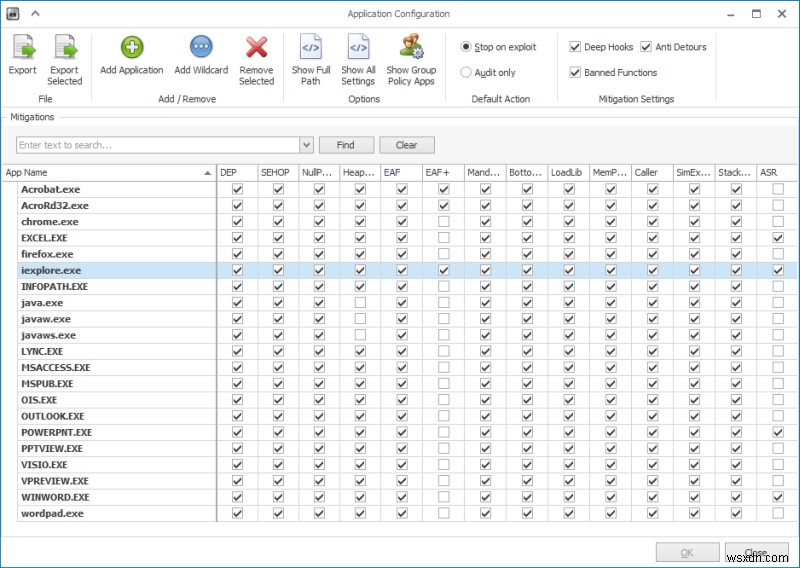Toggle the Banned Functions checkbox
This screenshot has height=568, width=800.
[575, 72]
